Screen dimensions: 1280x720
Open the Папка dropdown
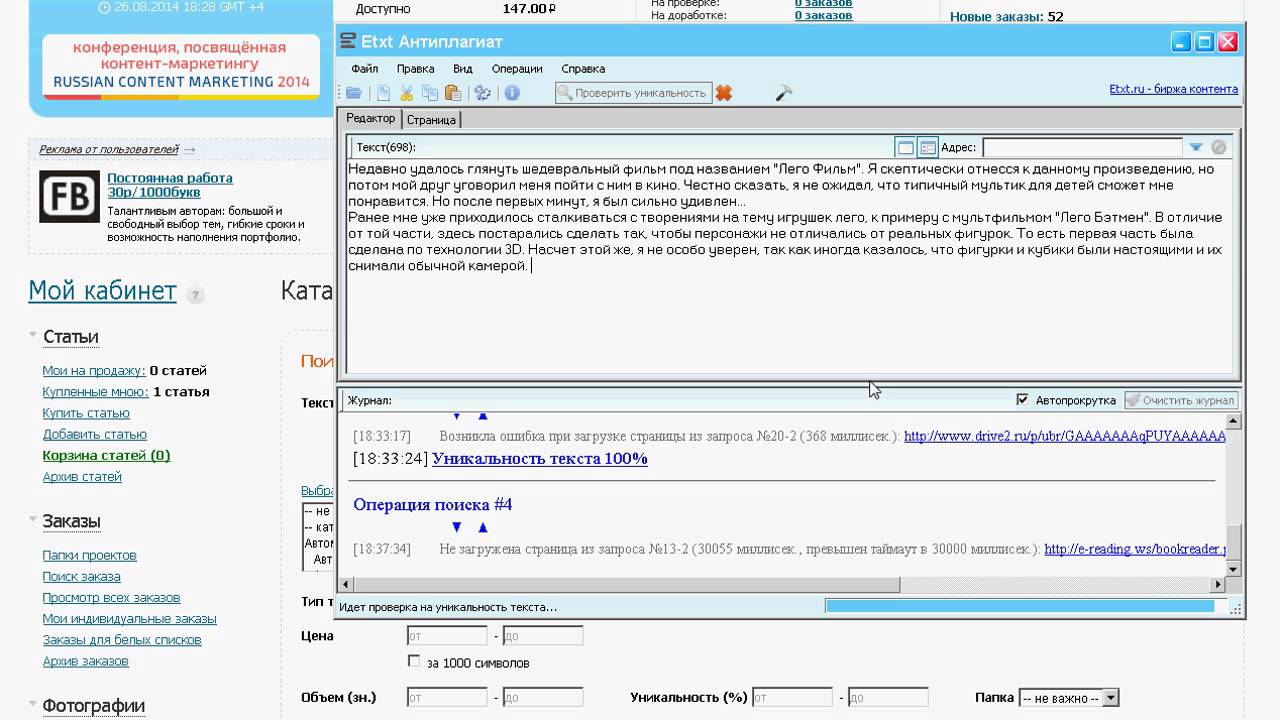(1068, 698)
